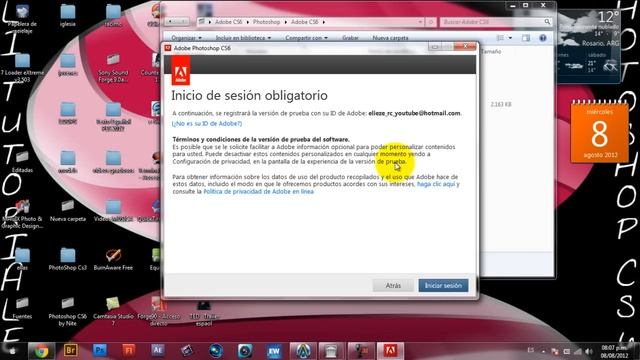Click 'Nueva carpeta' in Explorer toolbar
Screen dimensions: 640x360
click(390, 38)
